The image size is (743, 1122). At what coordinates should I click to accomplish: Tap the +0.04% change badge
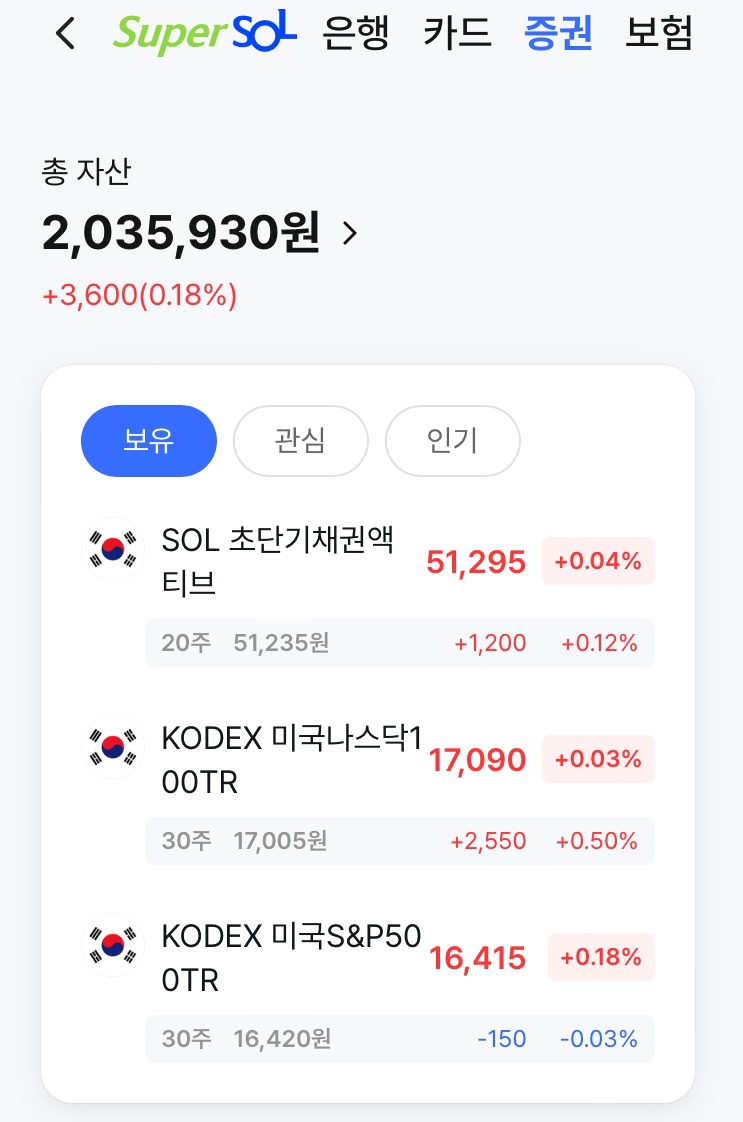598,561
